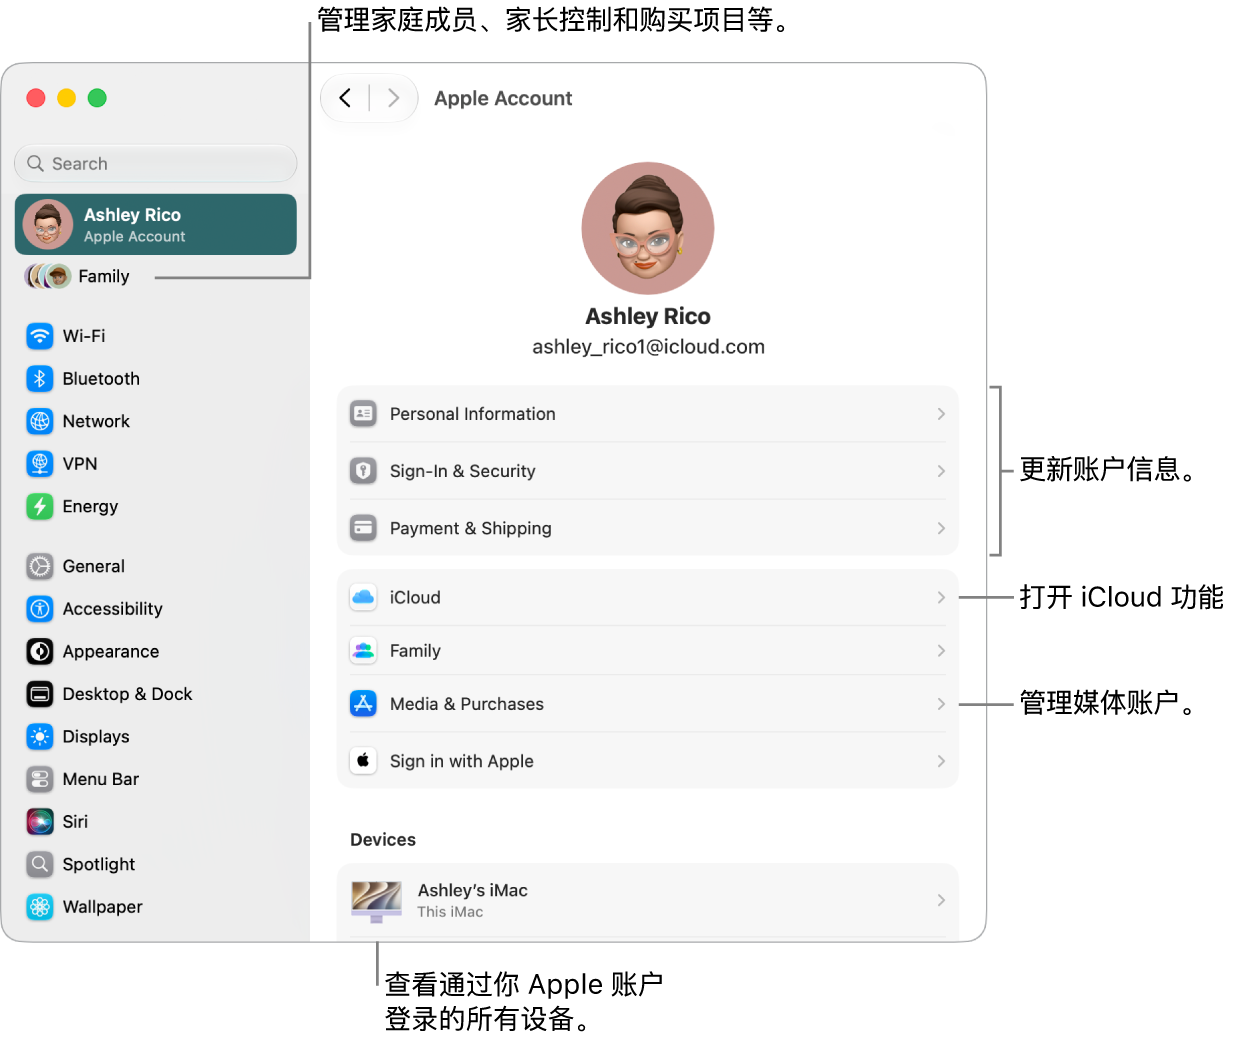Expand Payment & Shipping row chevron
Image resolution: width=1248 pixels, height=1037 pixels.
[x=941, y=528]
